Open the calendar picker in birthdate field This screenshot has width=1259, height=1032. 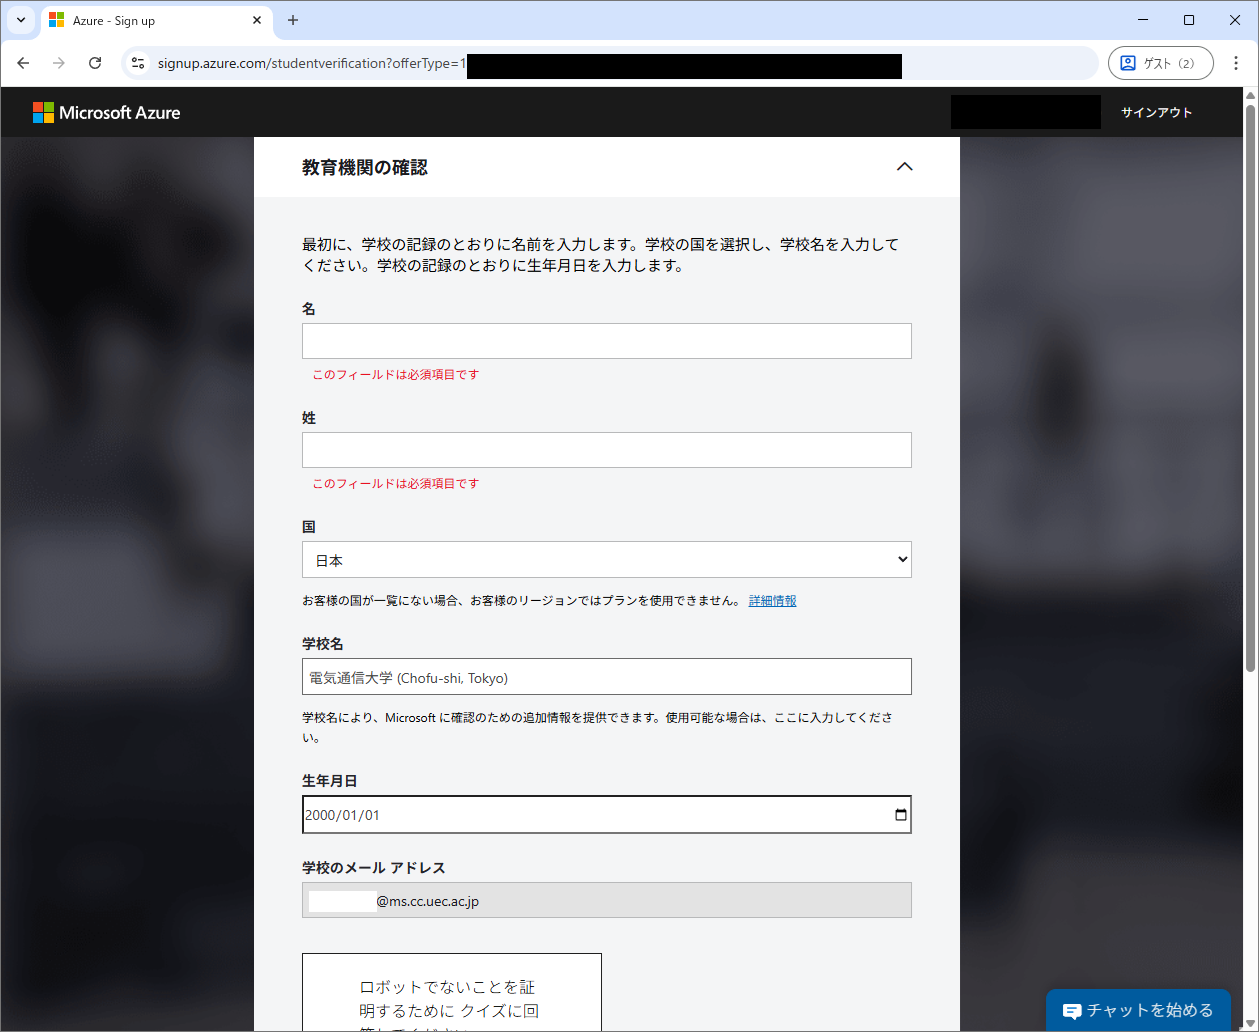tap(900, 815)
